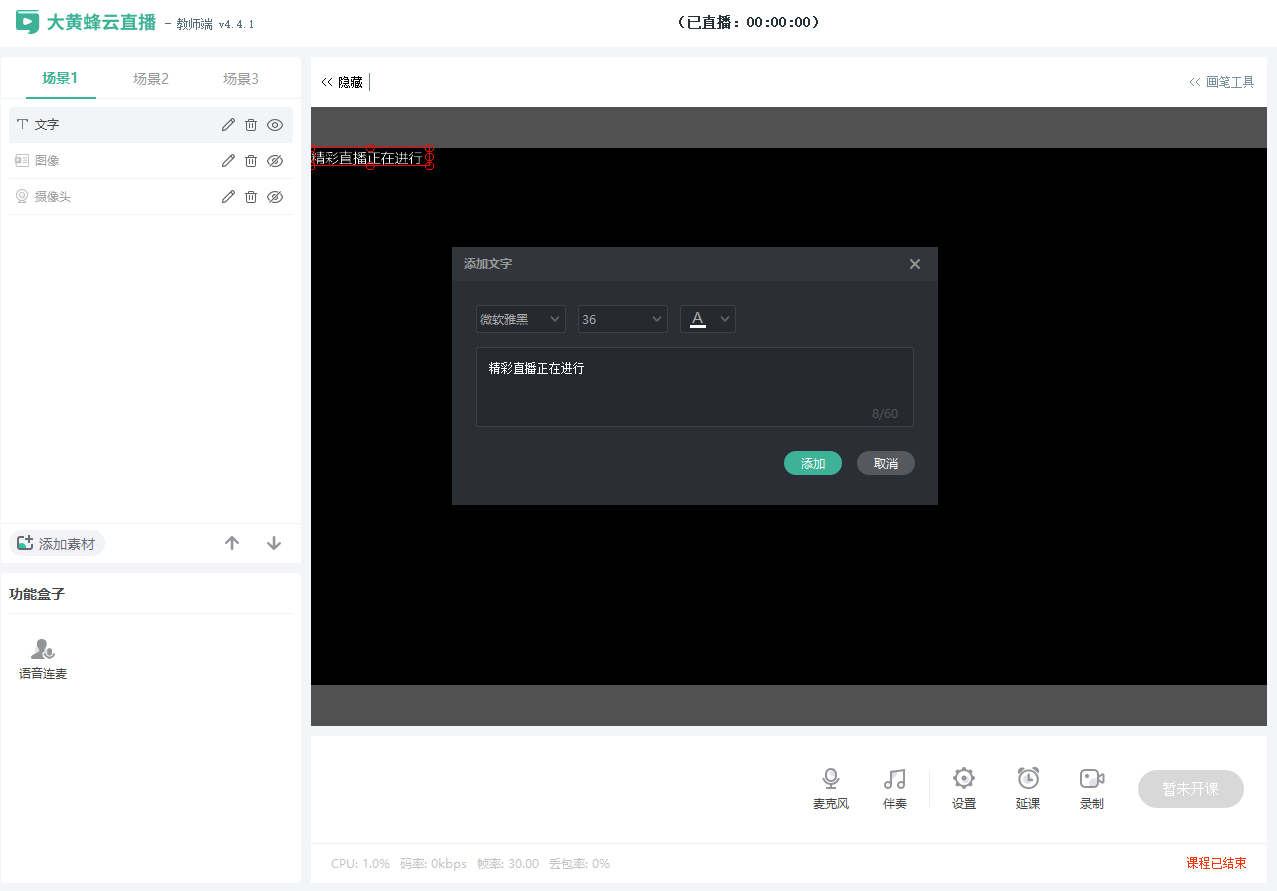Move selected source down with arrow
Screen dimensions: 1277x891
coord(274,543)
